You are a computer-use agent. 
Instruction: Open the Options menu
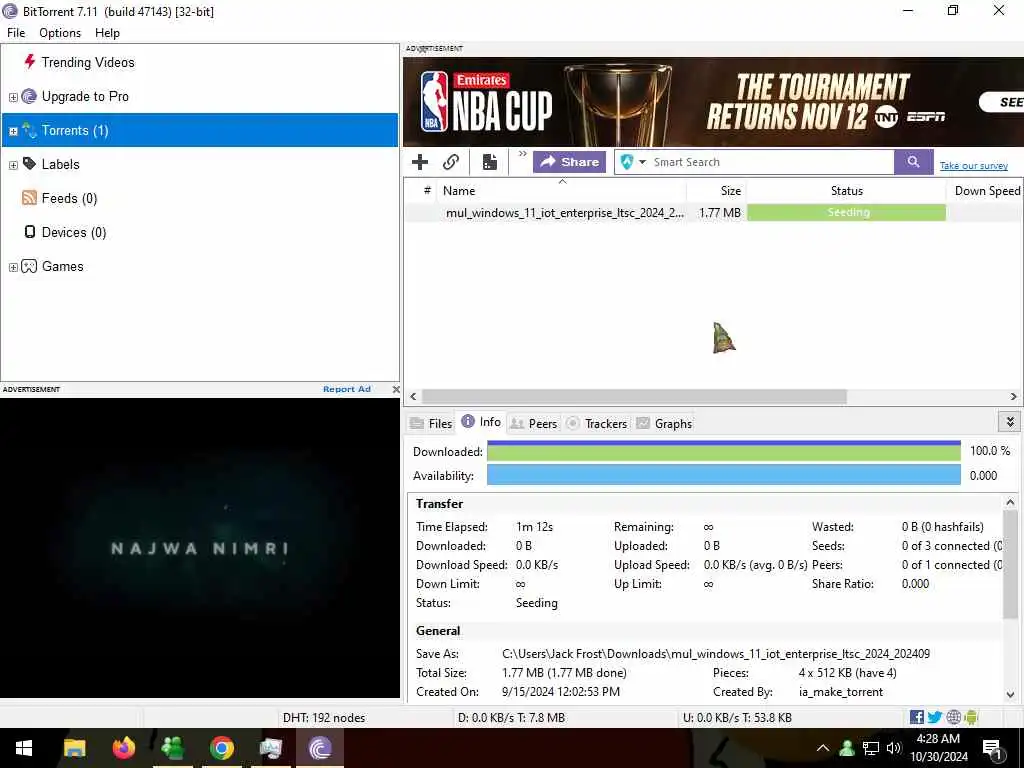(60, 33)
